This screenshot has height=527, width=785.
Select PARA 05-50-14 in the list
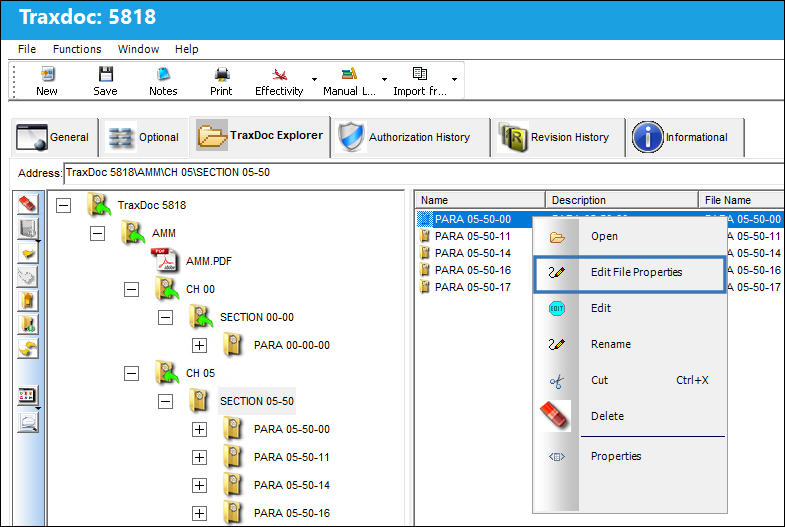(473, 253)
